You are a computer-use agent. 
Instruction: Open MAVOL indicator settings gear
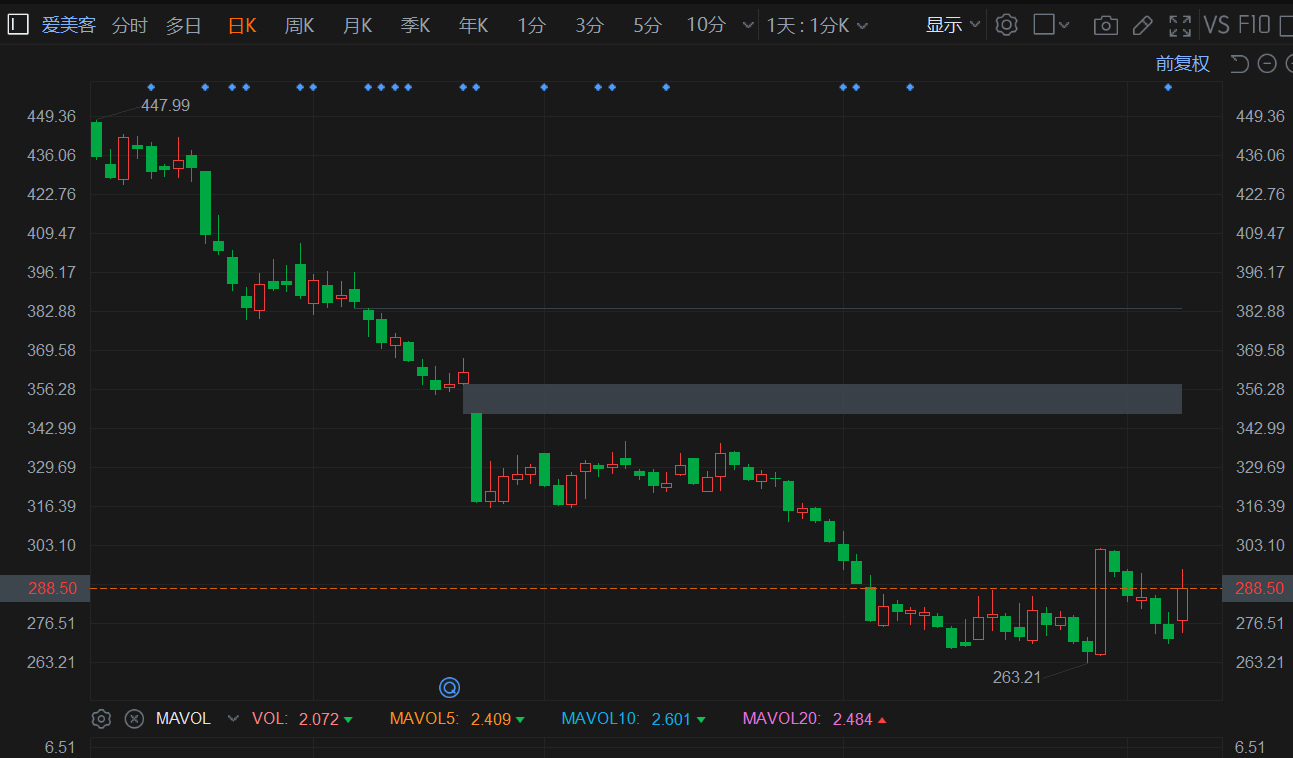point(100,718)
